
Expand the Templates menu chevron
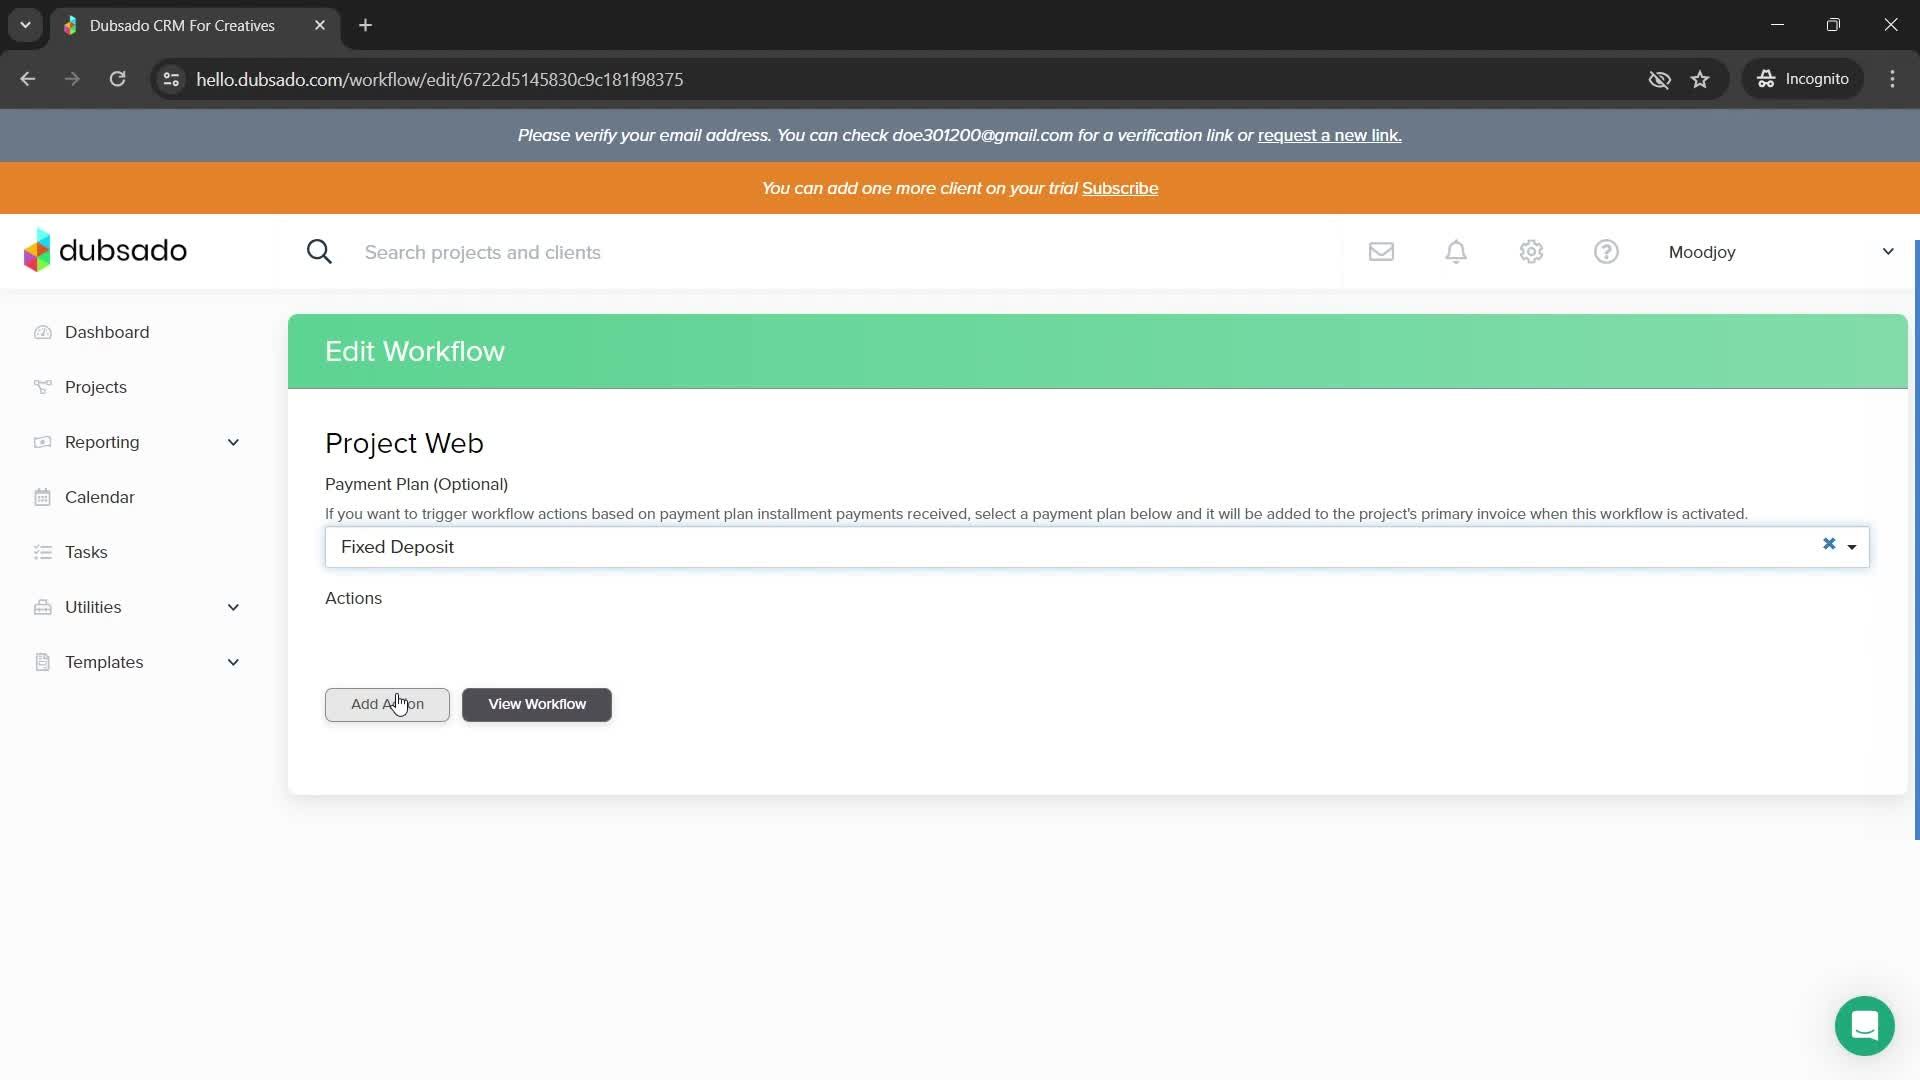[x=233, y=662]
